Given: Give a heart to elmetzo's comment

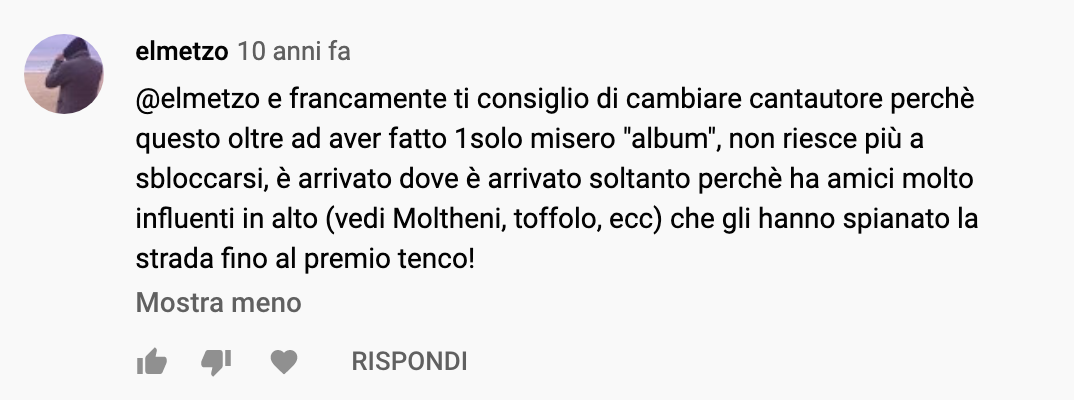Looking at the screenshot, I should tap(284, 361).
